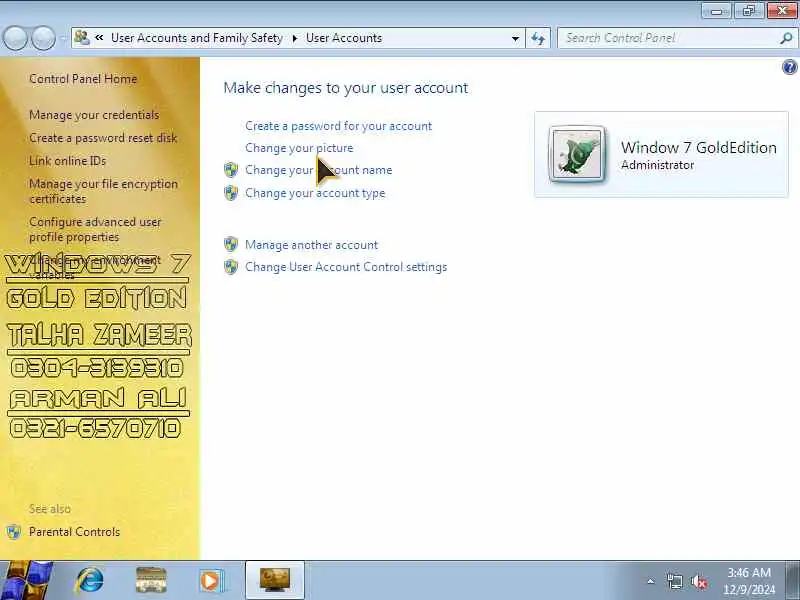Viewport: 800px width, 600px height.
Task: Open Configure advanced user profile properties
Action: click(95, 230)
